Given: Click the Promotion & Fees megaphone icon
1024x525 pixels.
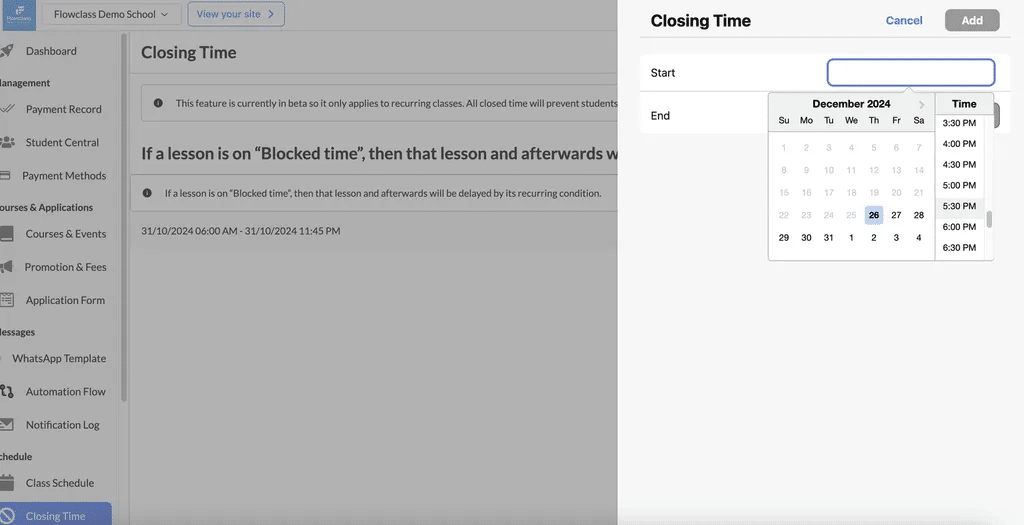Looking at the screenshot, I should pyautogui.click(x=7, y=266).
